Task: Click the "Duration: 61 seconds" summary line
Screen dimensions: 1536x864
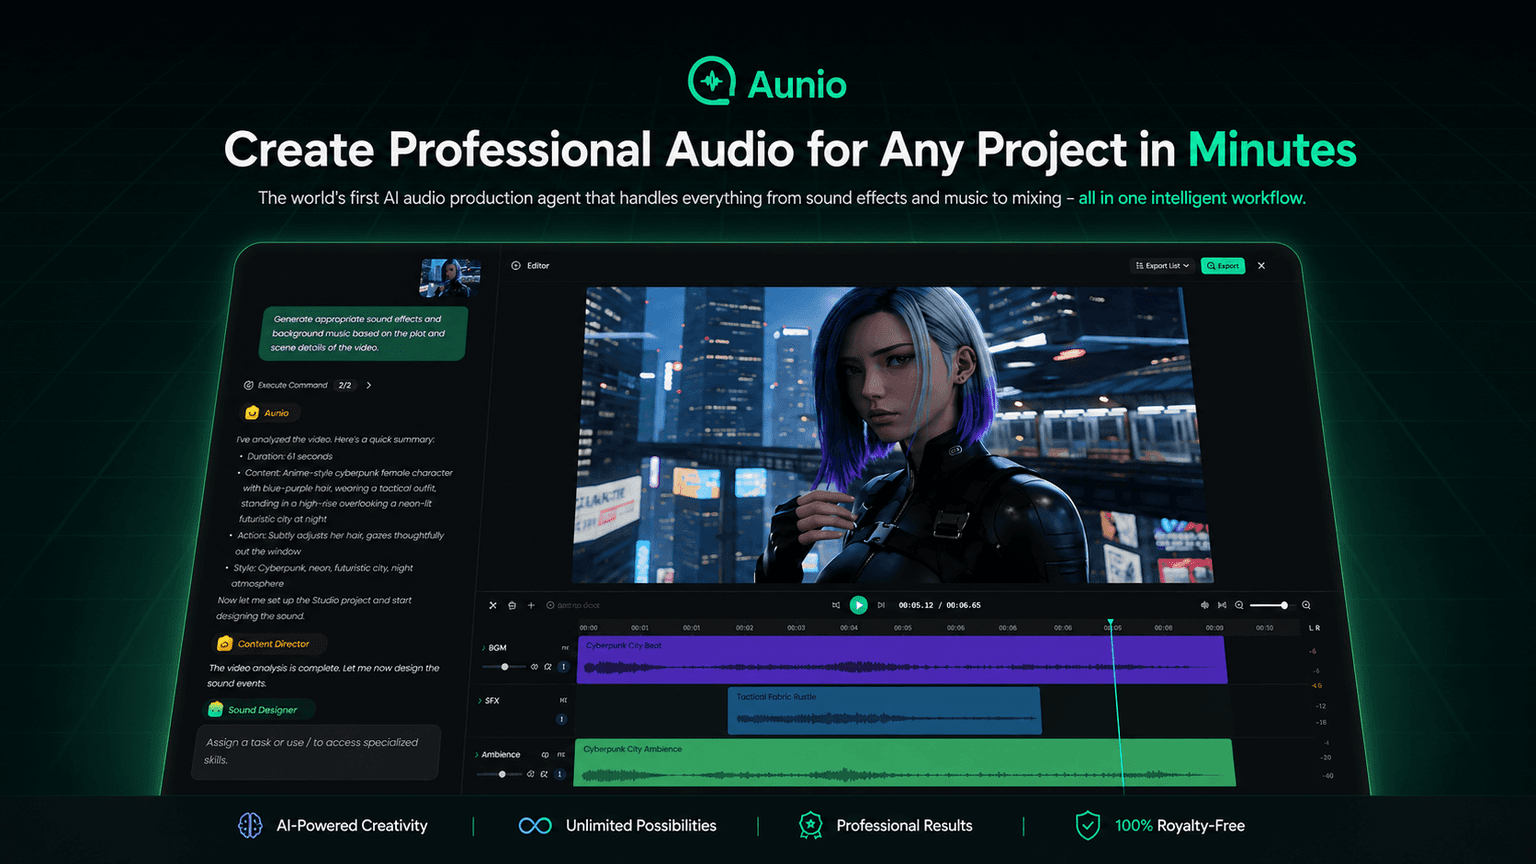Action: tap(290, 456)
